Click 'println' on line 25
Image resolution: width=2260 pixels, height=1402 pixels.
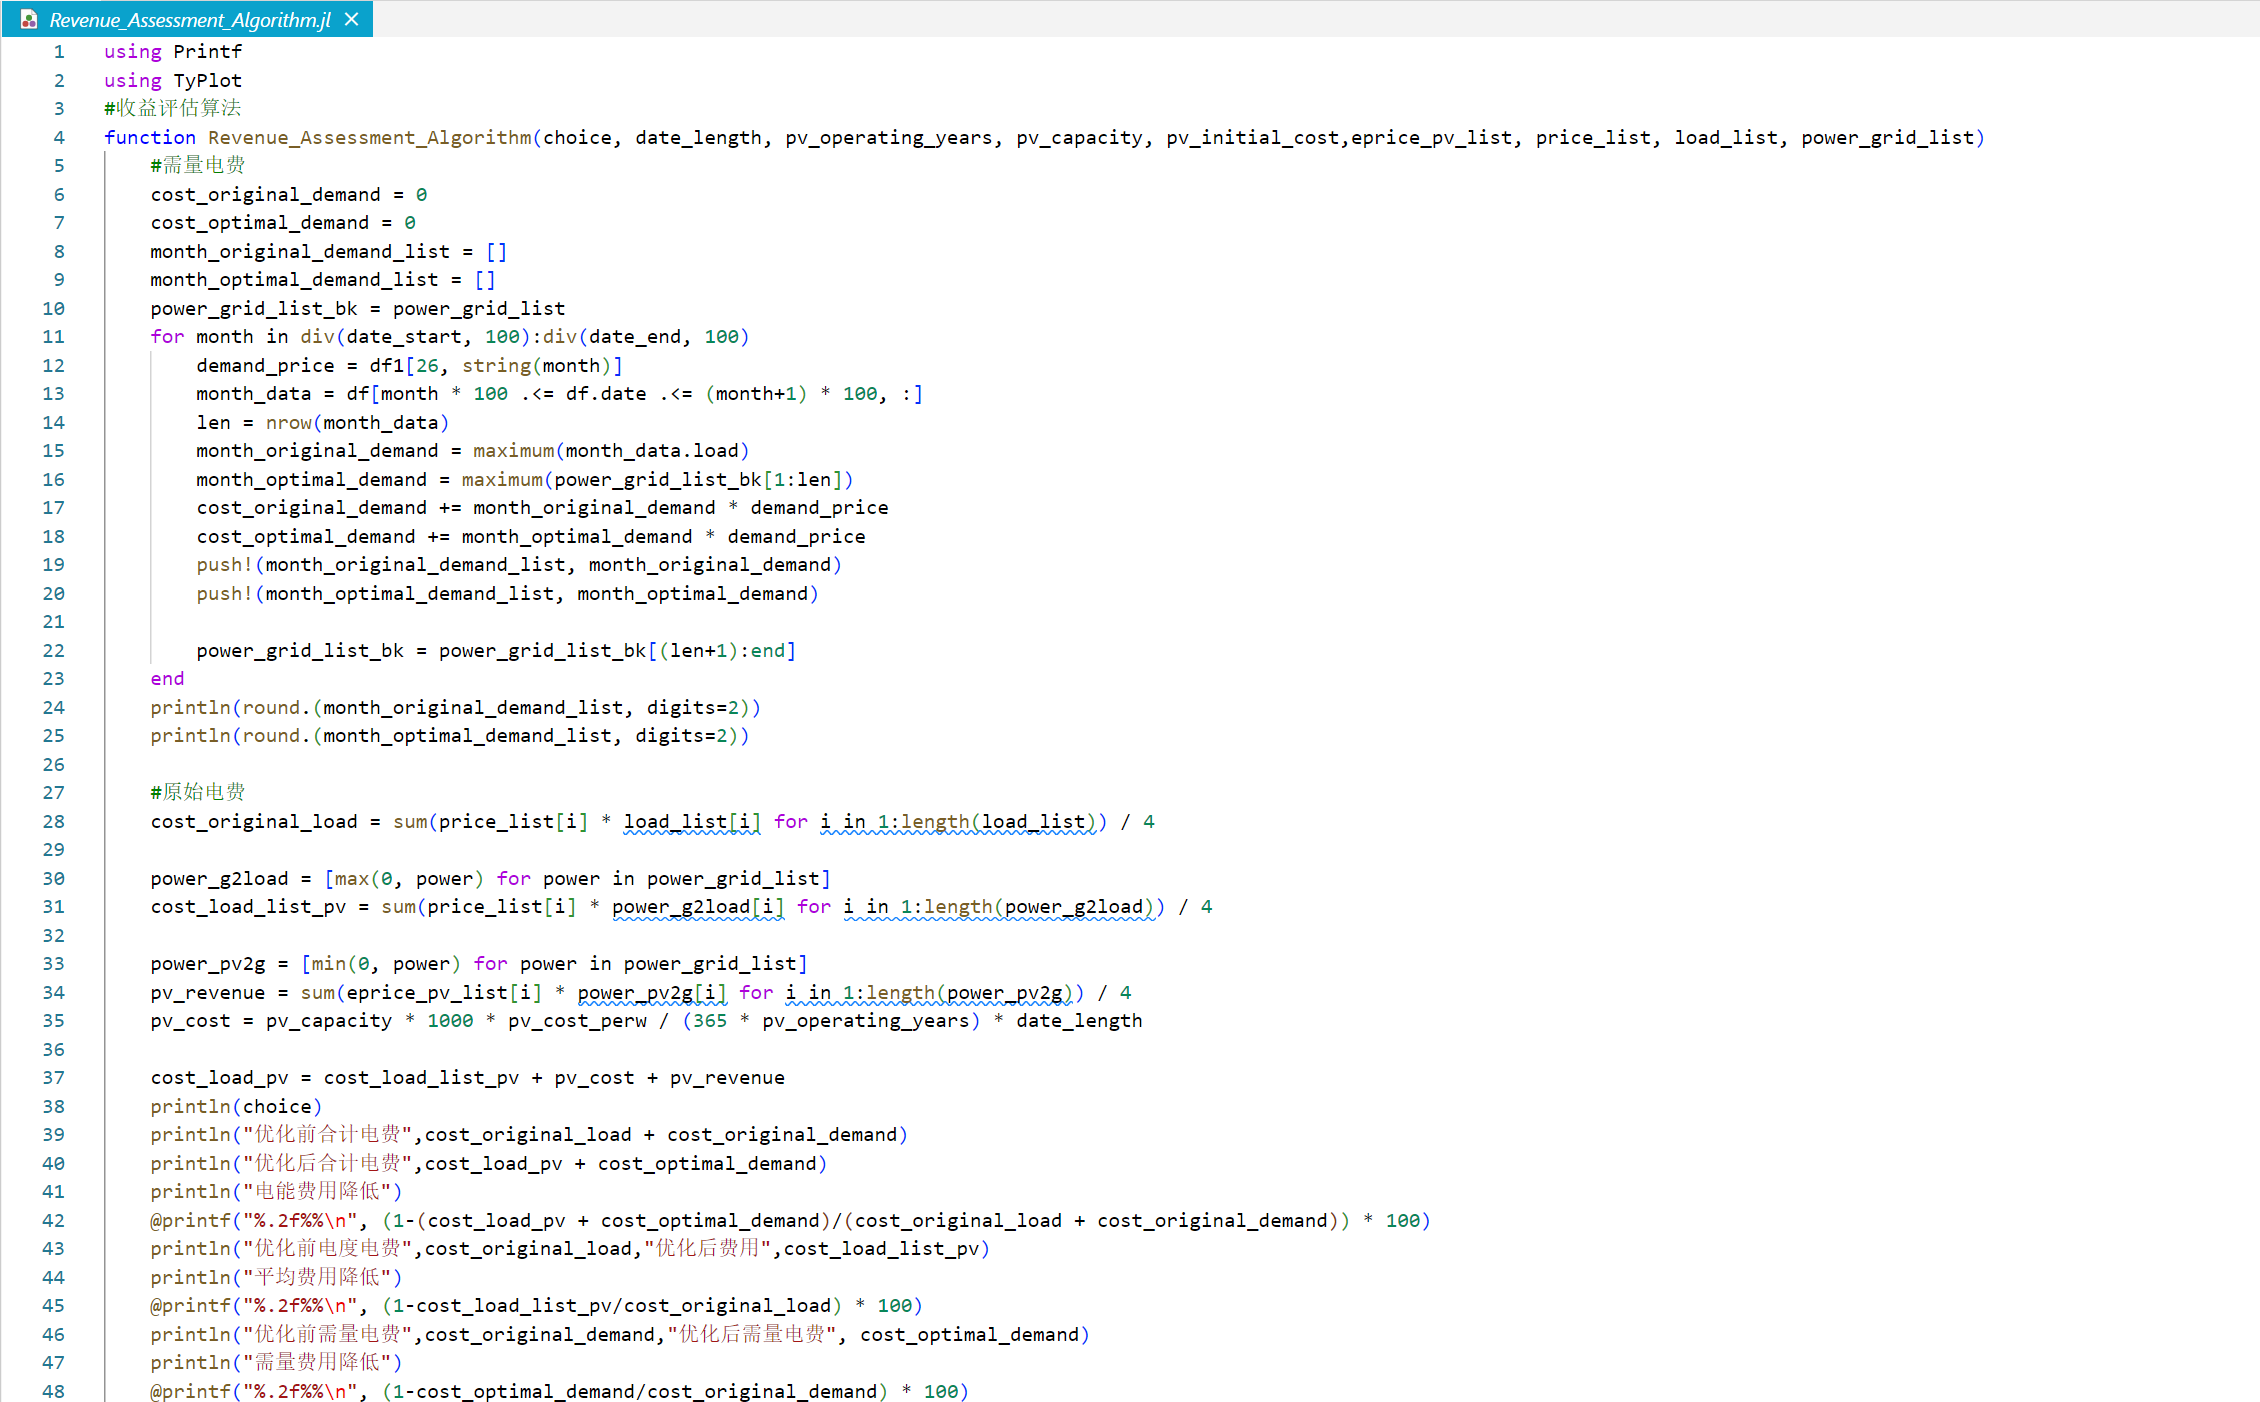pyautogui.click(x=190, y=735)
